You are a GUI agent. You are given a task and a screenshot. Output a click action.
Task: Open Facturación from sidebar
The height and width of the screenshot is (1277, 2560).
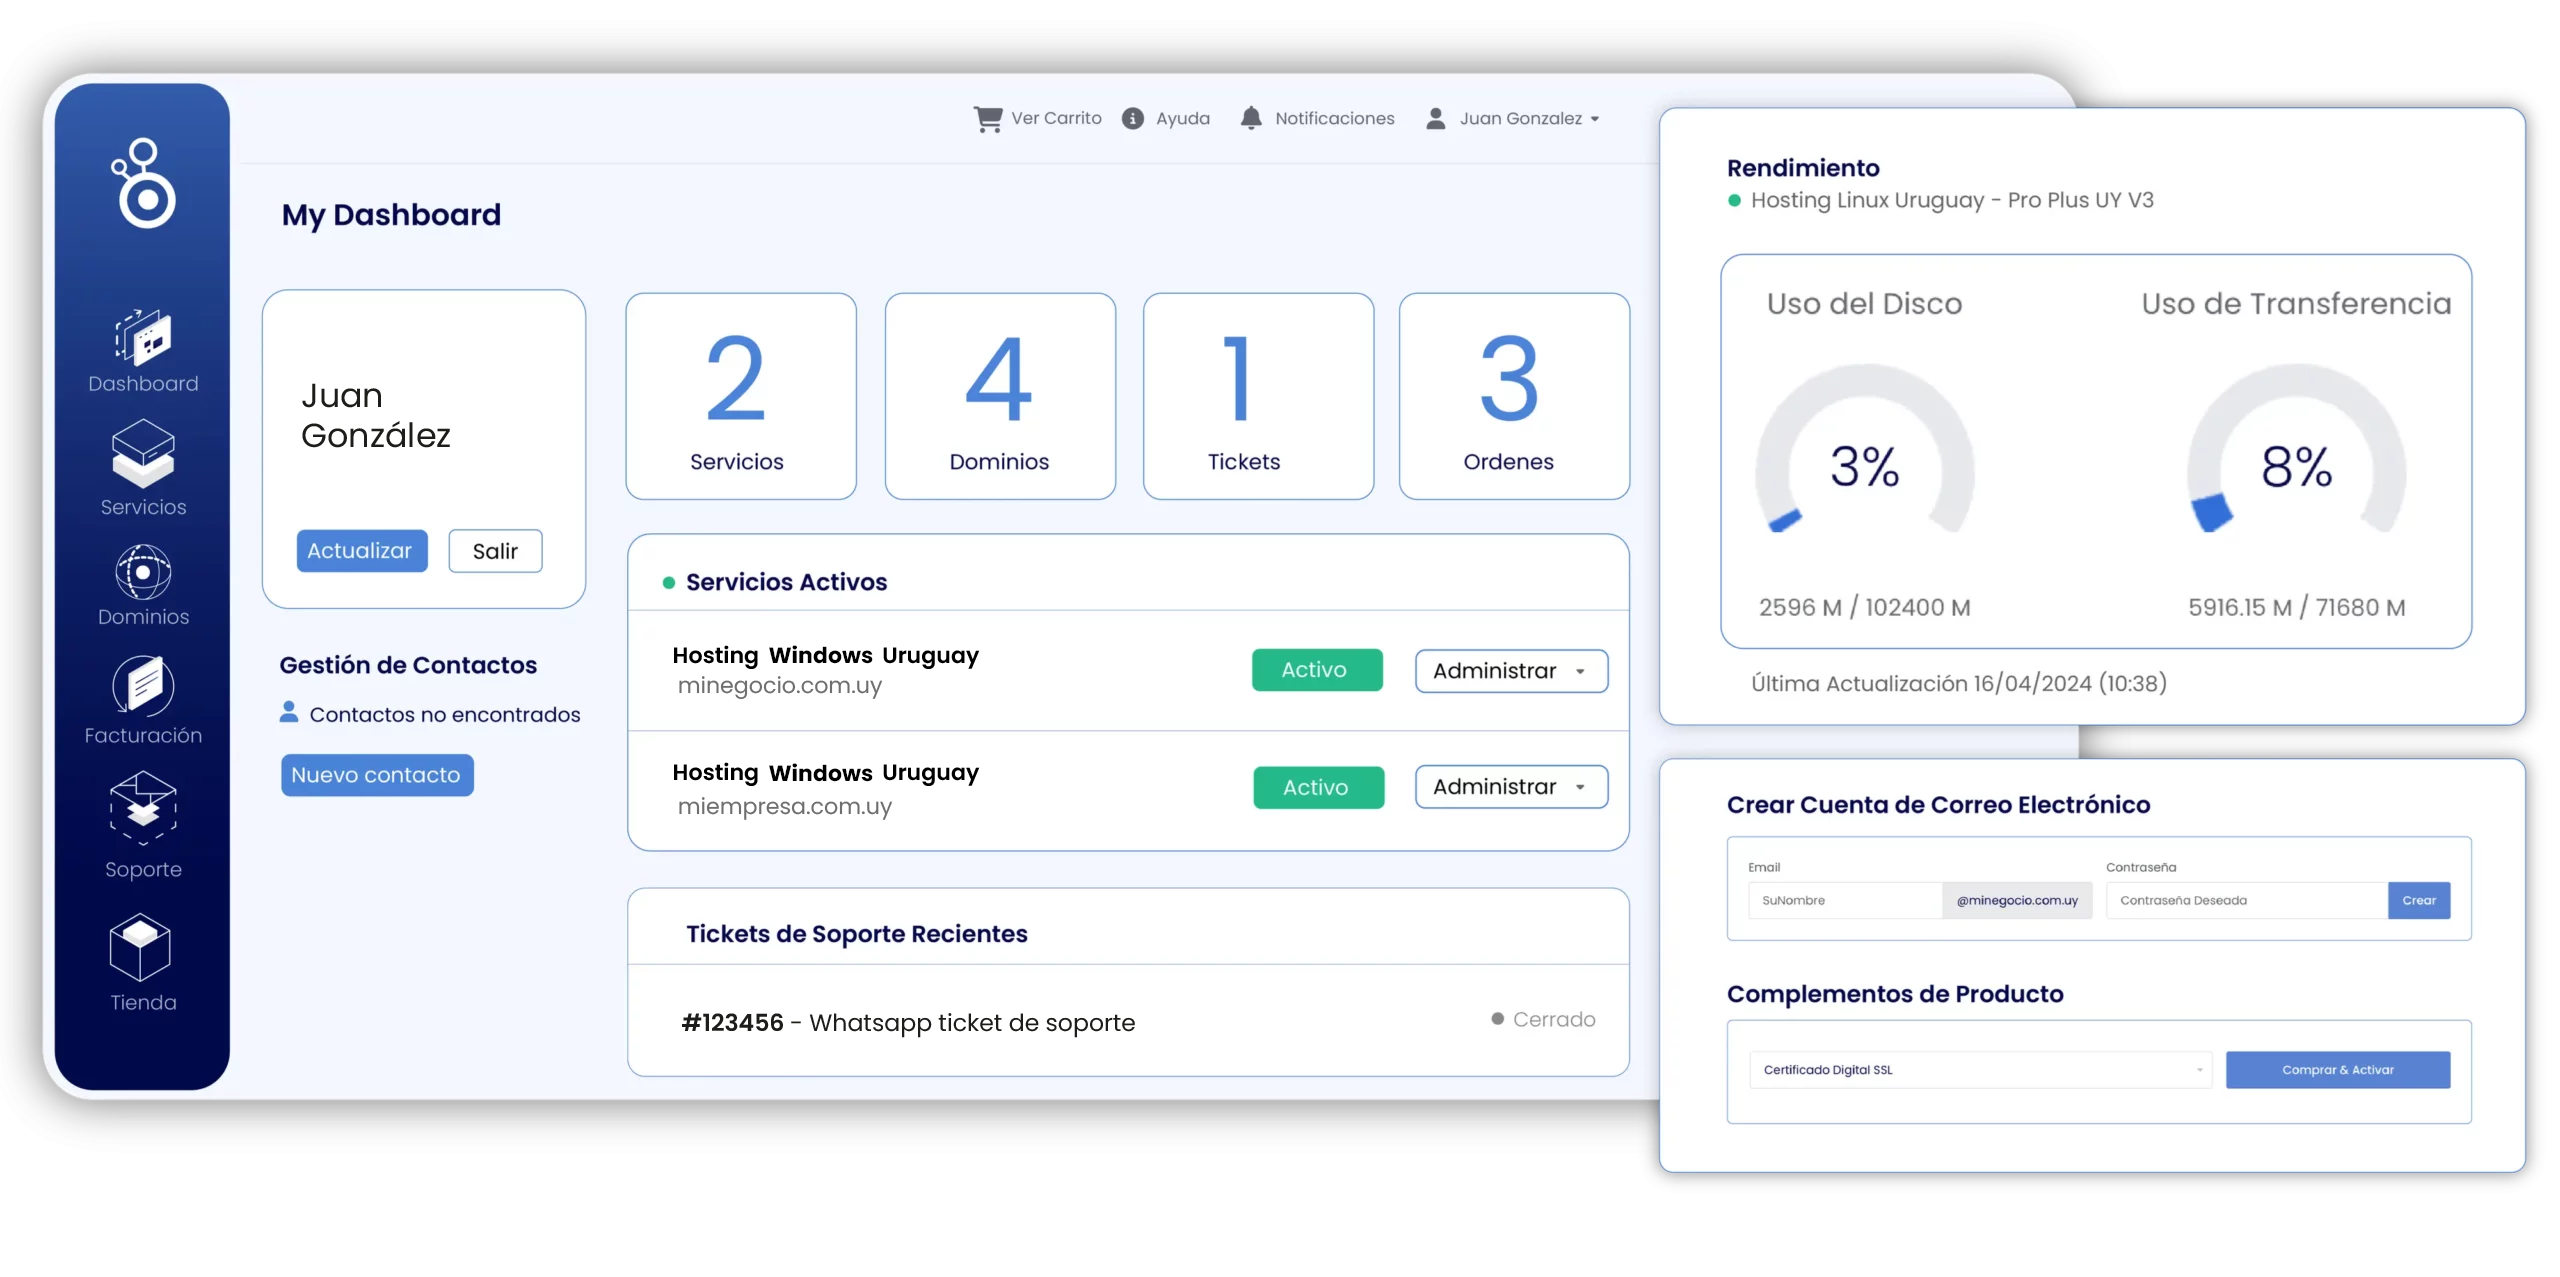coord(143,686)
